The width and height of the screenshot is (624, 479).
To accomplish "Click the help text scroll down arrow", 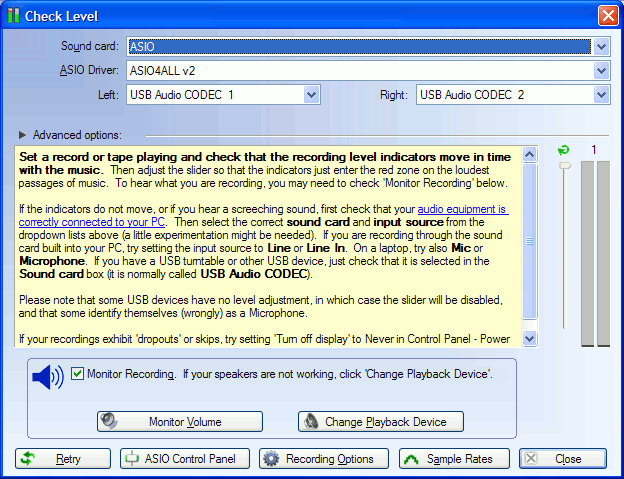I will click(529, 339).
